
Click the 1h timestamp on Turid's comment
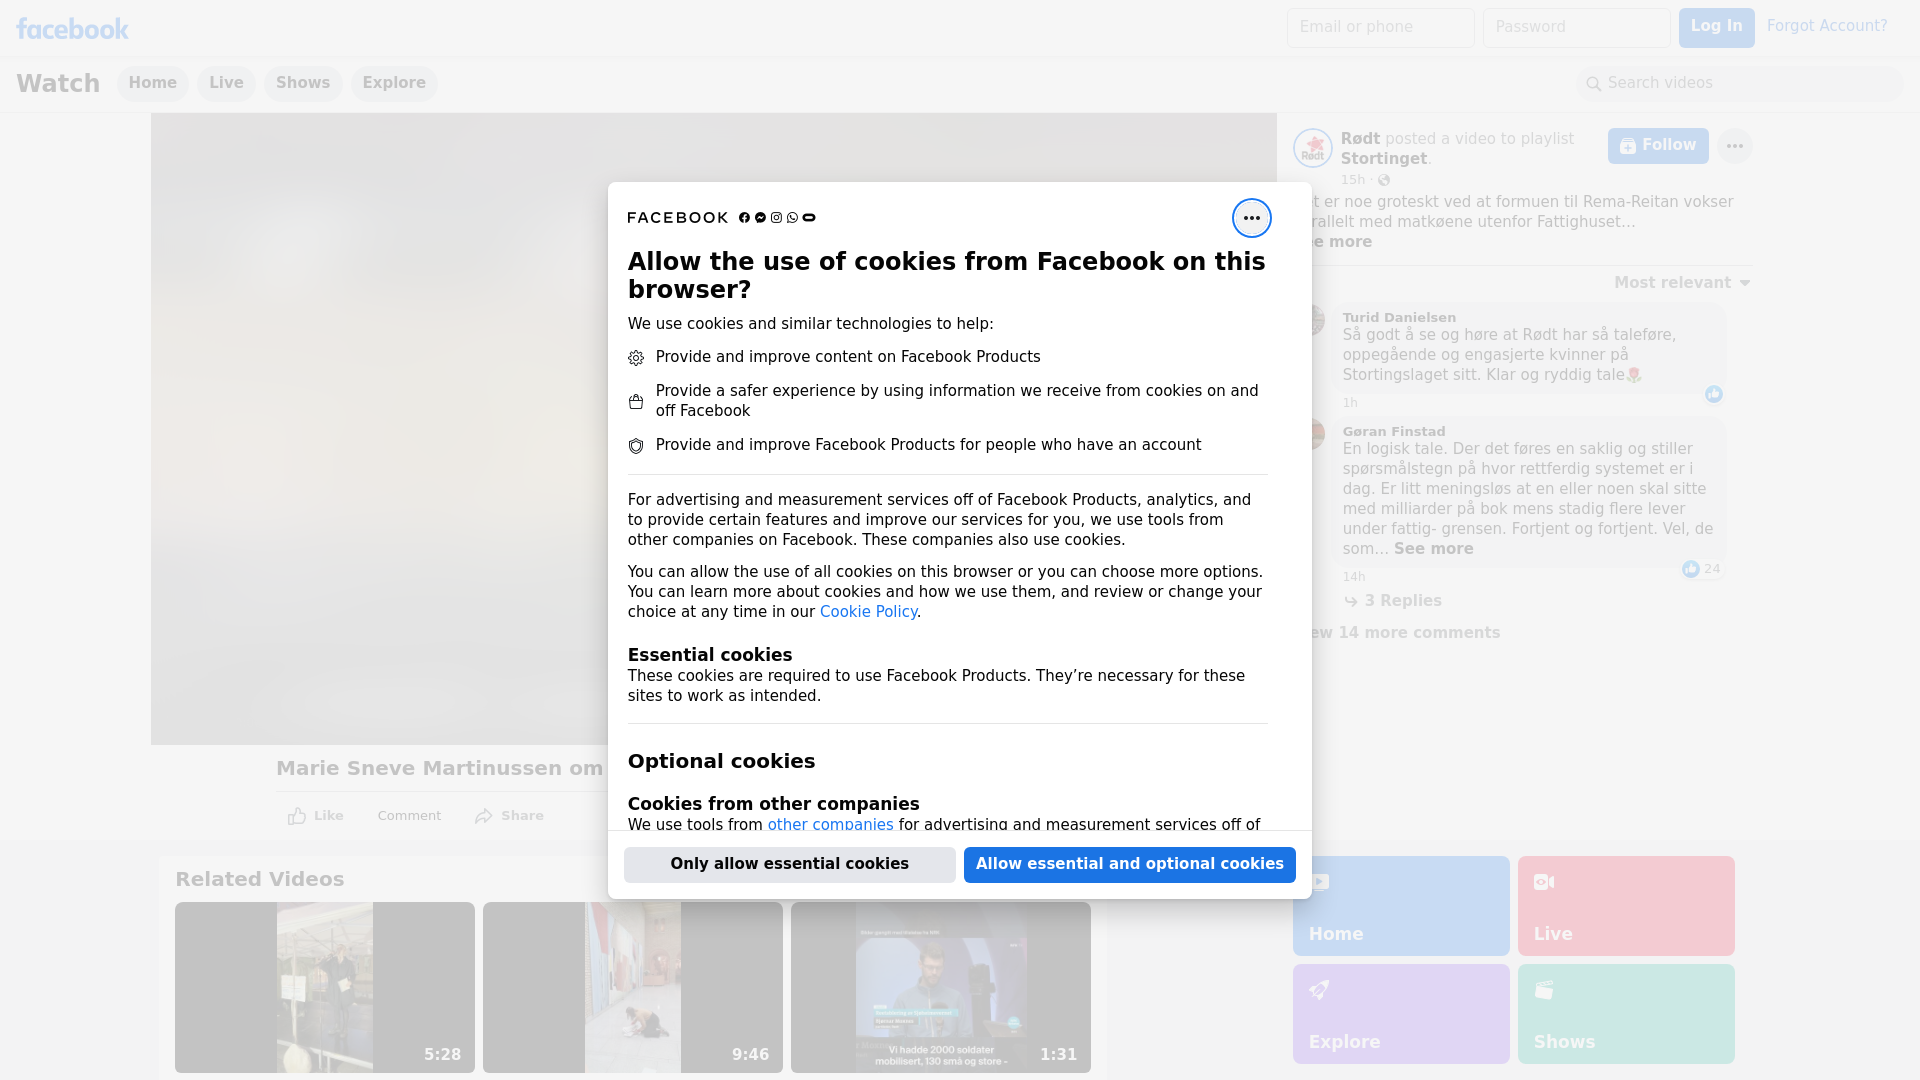click(x=1350, y=403)
